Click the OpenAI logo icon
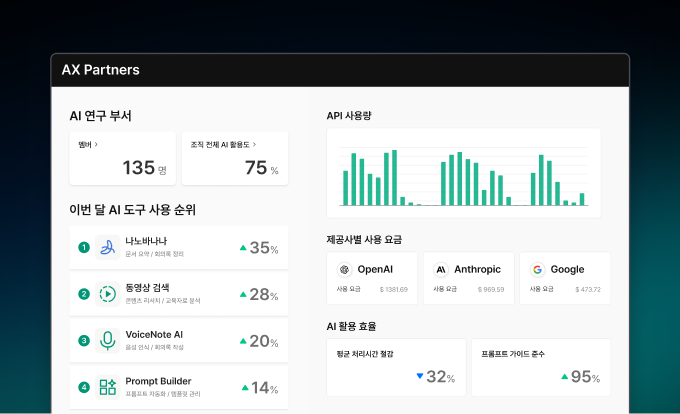This screenshot has height=414, width=680. (x=344, y=270)
